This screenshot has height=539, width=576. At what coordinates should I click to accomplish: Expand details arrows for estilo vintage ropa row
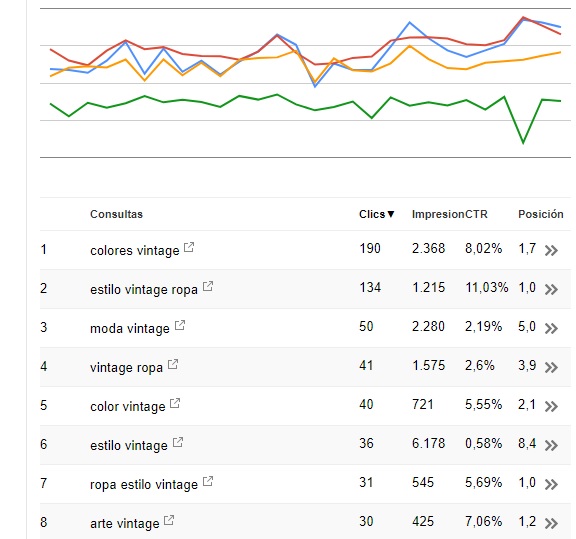click(551, 290)
